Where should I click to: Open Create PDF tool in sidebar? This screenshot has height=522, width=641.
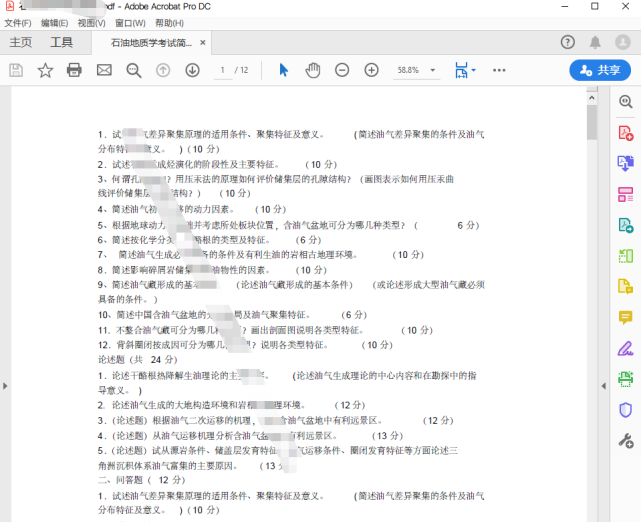pyautogui.click(x=625, y=133)
